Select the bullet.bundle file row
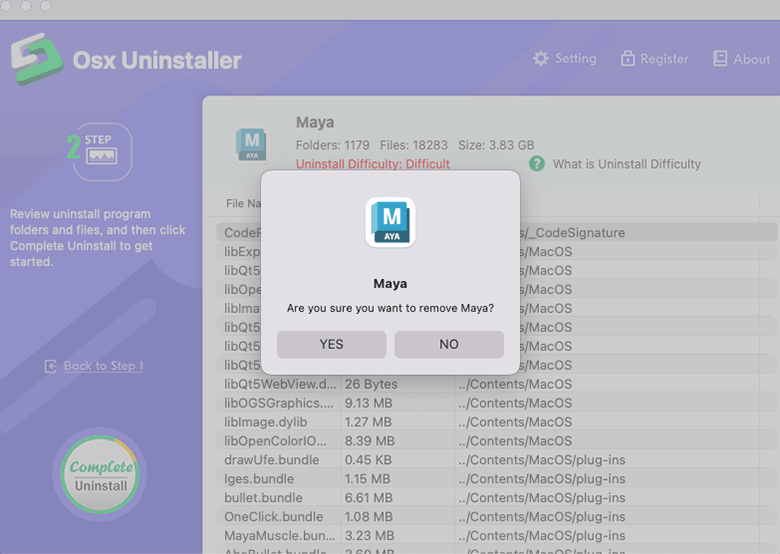Screen dimensions: 780x554 [x=496, y=497]
